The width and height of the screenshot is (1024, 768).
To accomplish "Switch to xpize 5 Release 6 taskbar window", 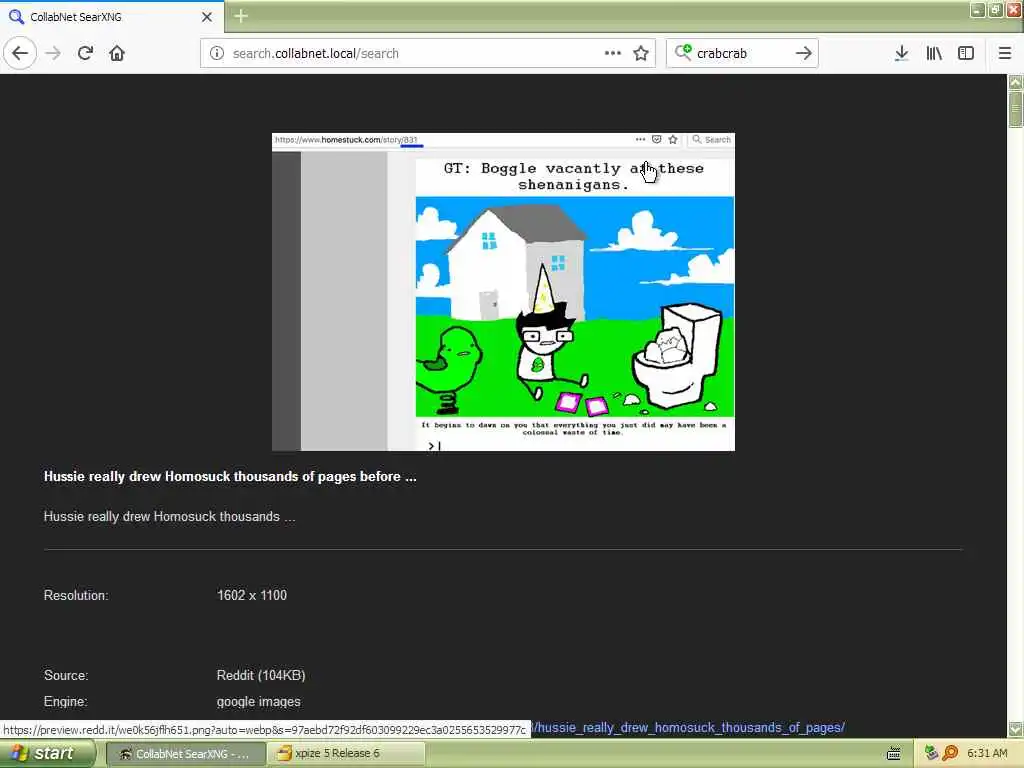I will click(346, 754).
